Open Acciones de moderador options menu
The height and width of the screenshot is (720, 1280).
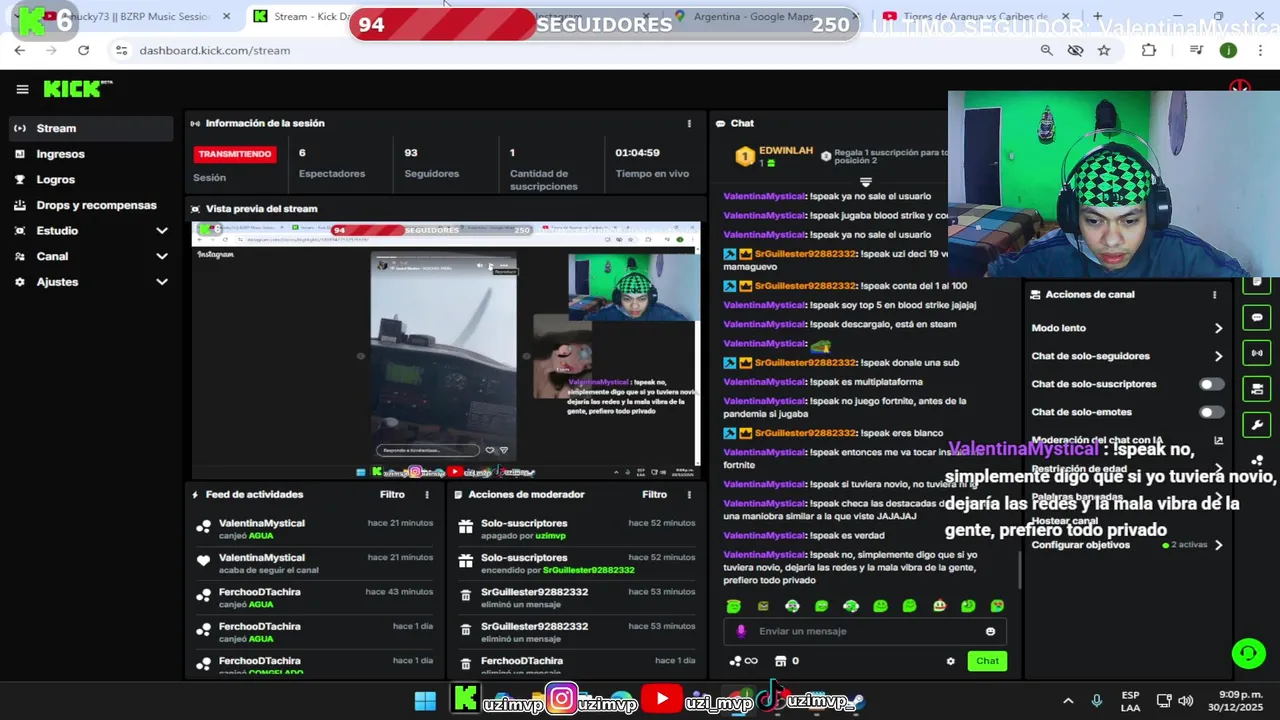tap(688, 494)
